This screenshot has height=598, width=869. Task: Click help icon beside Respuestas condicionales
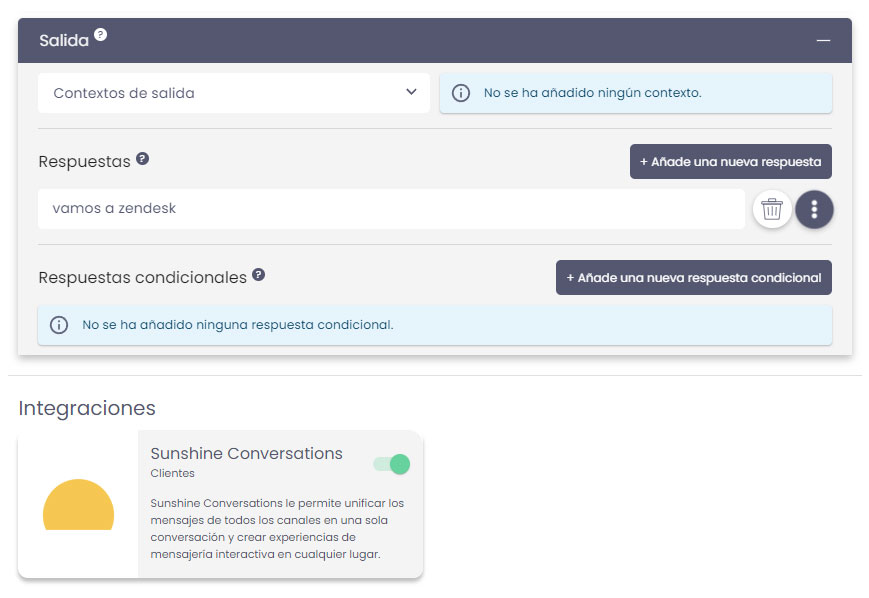pos(258,275)
